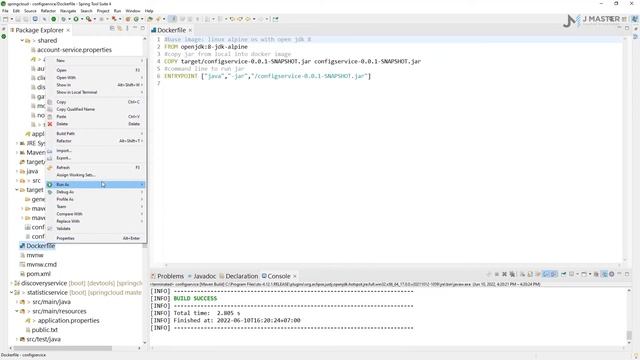Choose Properties in the context menu

click(95, 238)
